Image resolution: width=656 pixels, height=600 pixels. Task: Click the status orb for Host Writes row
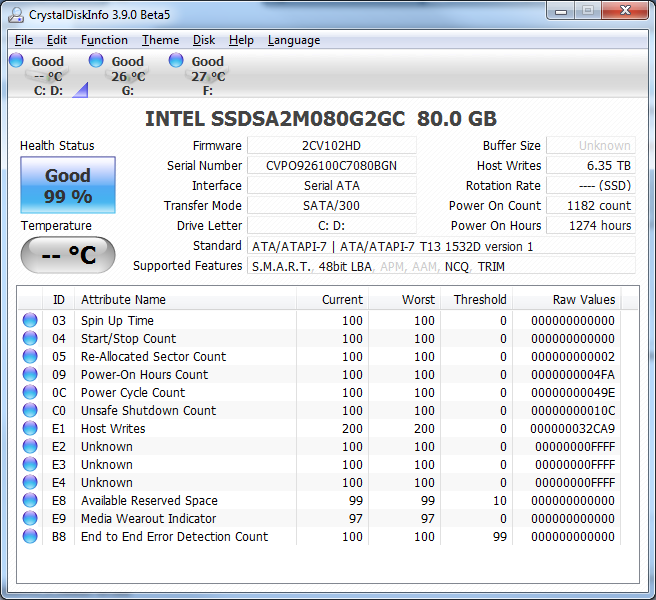30,428
